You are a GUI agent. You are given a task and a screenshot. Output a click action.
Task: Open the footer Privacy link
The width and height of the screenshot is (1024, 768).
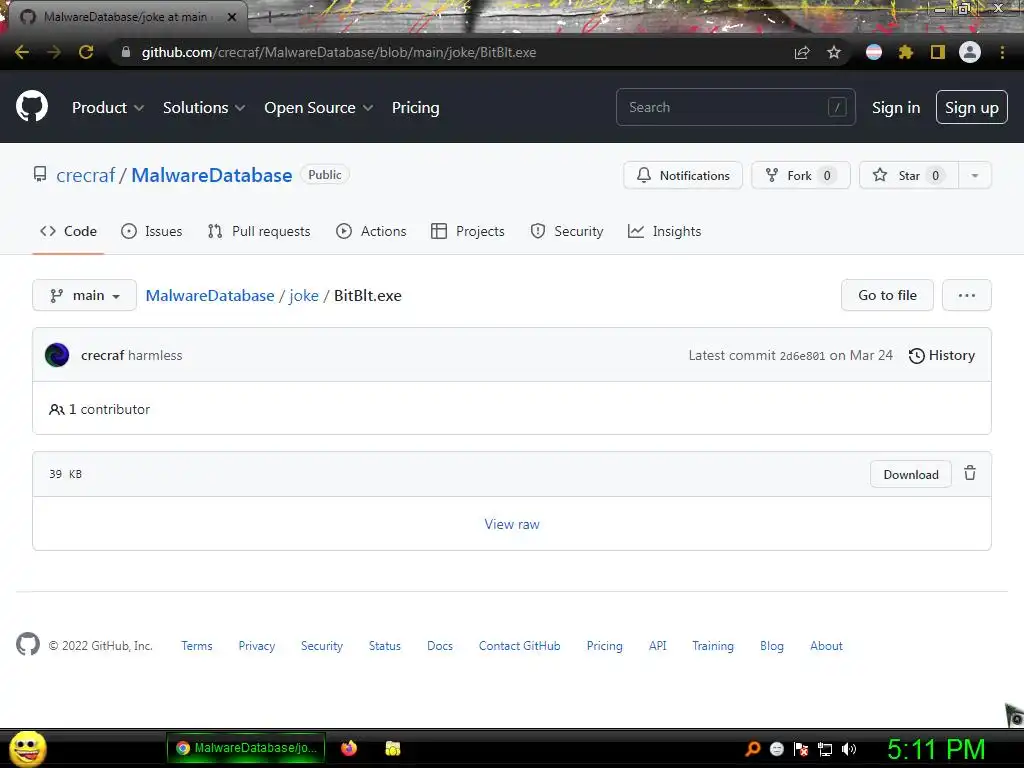tap(257, 645)
